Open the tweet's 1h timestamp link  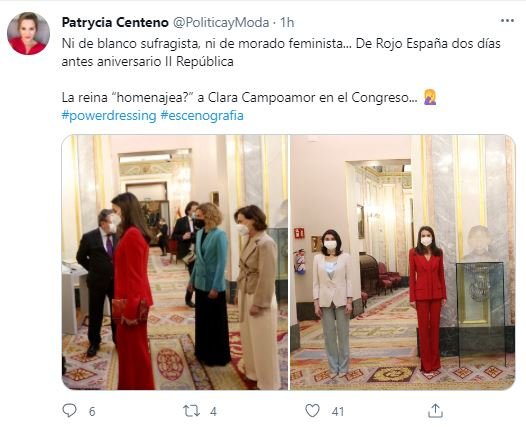pos(287,23)
